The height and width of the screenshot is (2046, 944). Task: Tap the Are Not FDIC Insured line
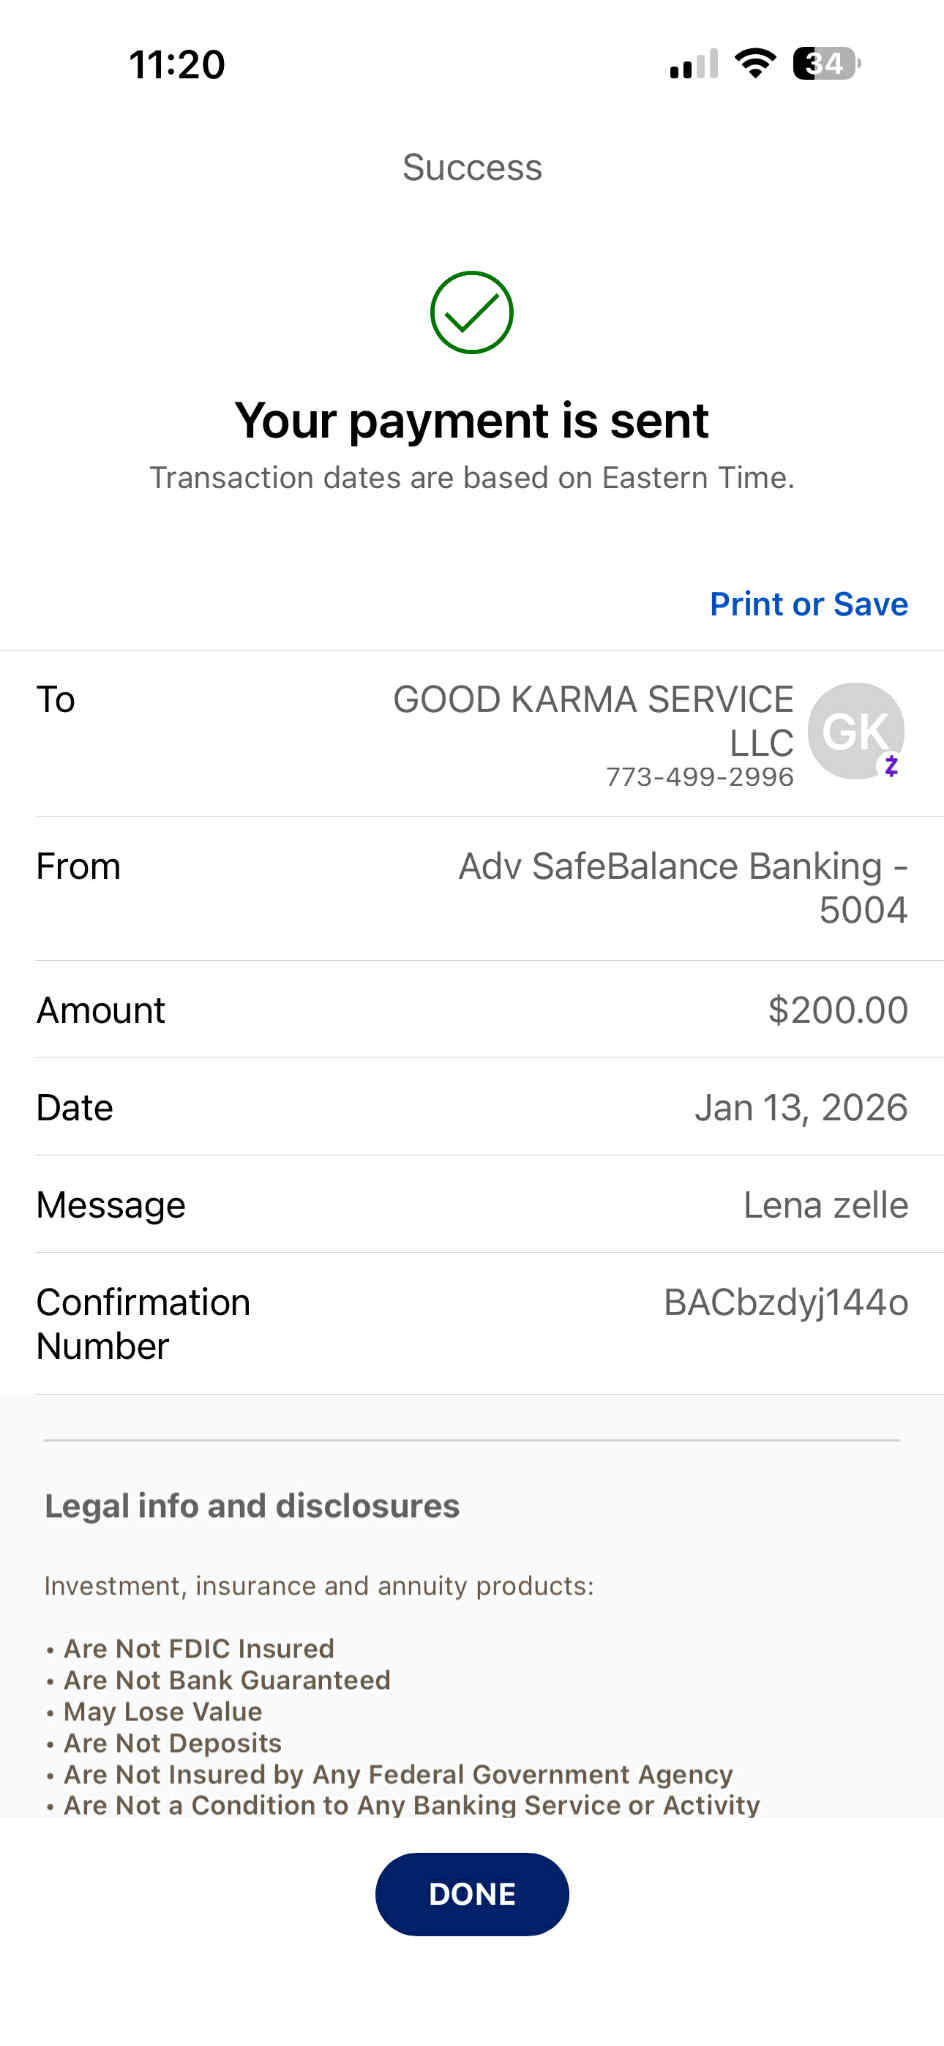click(198, 1648)
